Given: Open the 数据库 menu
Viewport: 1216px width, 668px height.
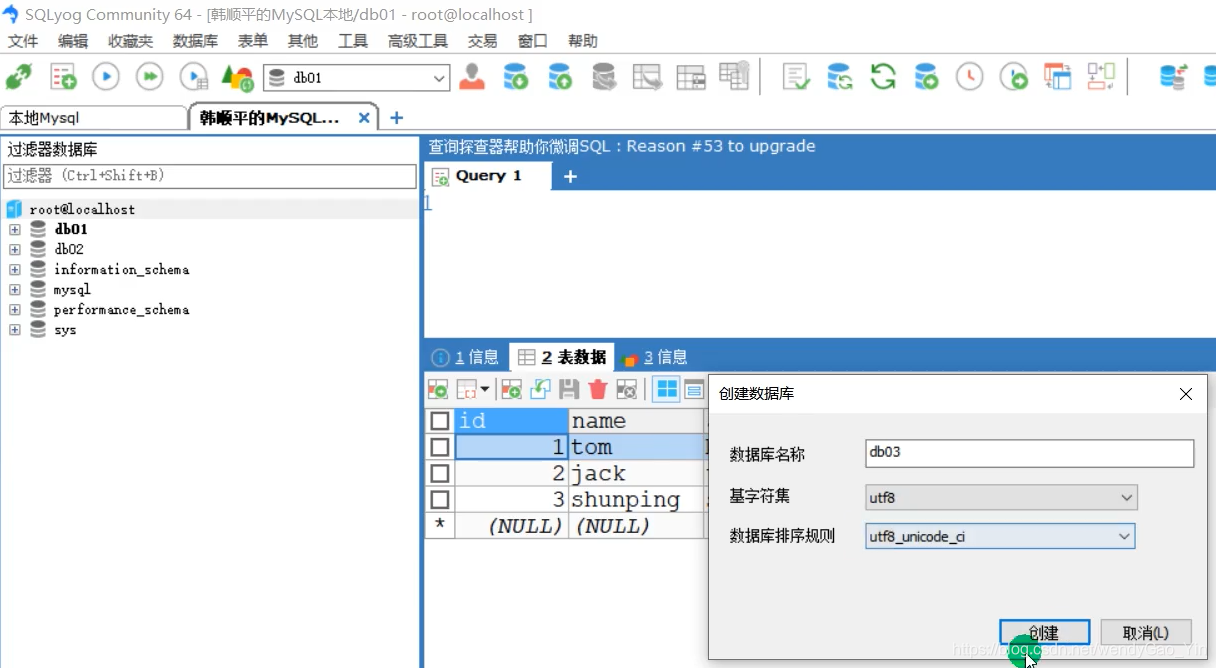Looking at the screenshot, I should coord(195,41).
